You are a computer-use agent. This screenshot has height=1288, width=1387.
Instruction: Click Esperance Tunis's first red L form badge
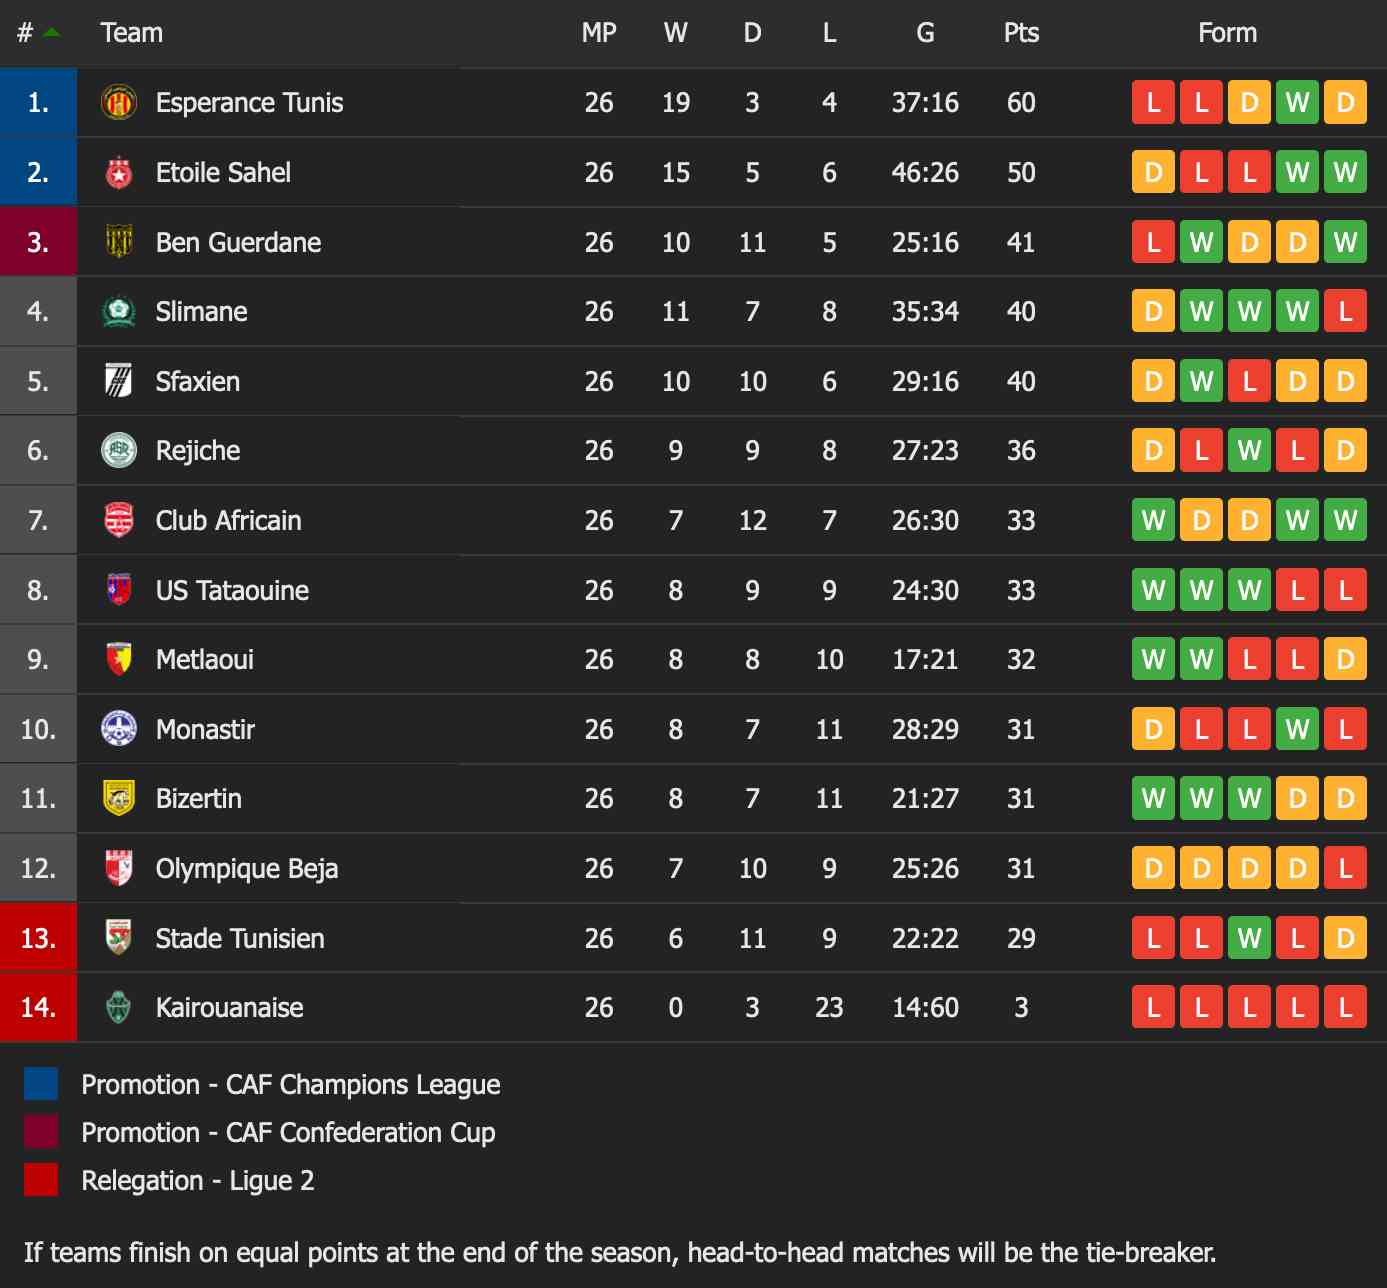1153,103
